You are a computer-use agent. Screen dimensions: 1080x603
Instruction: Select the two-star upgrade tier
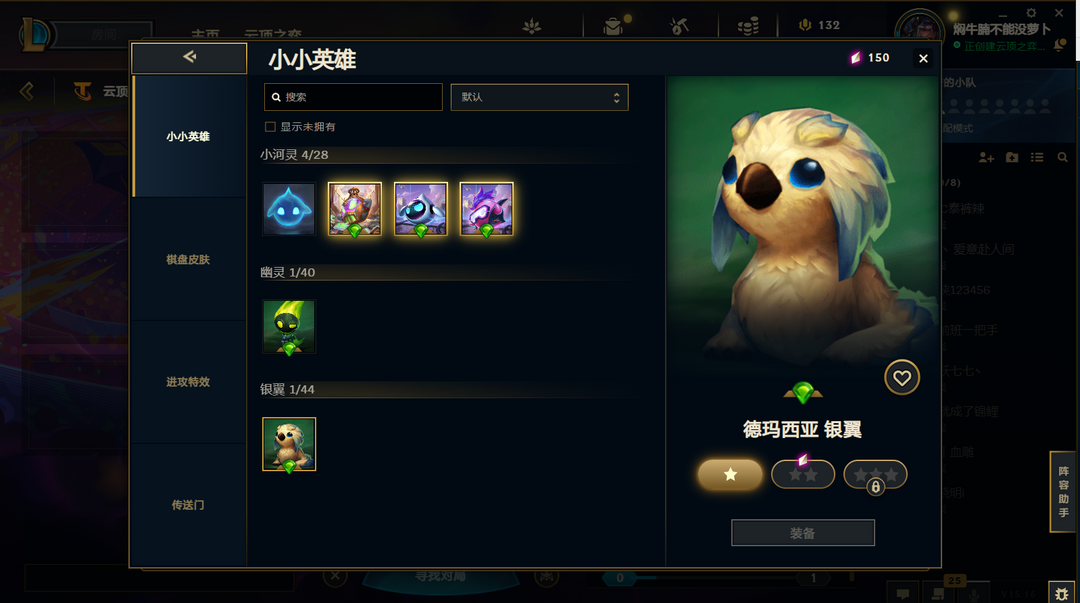click(x=802, y=474)
